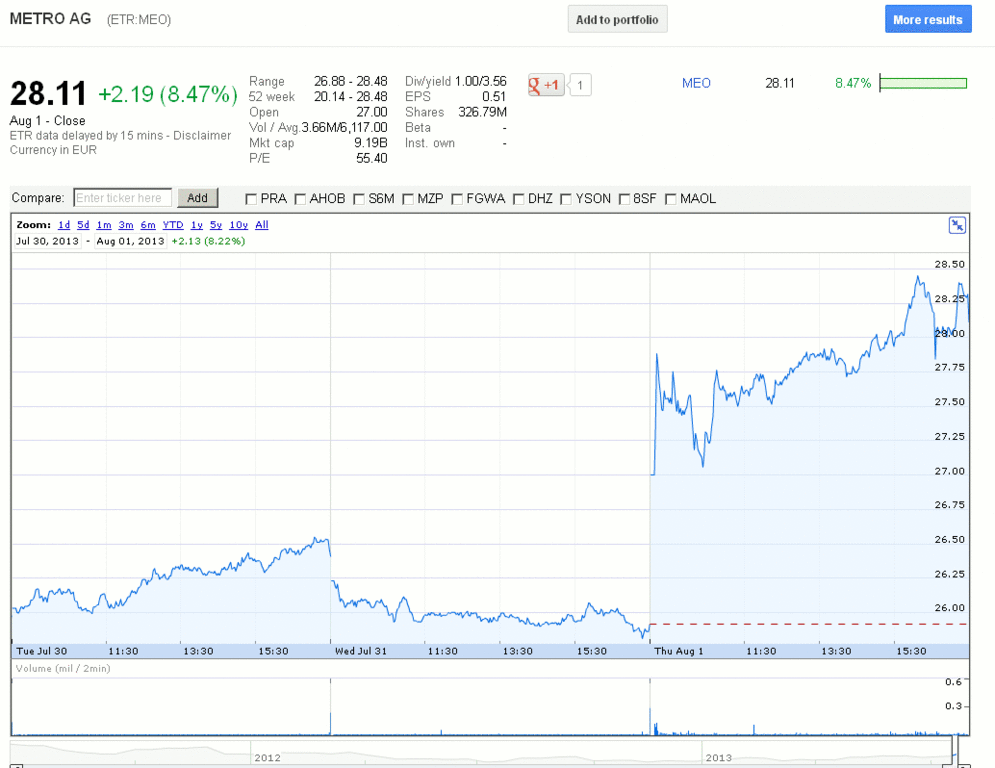Open the Disclaimer link
Viewport: 995px width, 768px height.
pos(202,136)
